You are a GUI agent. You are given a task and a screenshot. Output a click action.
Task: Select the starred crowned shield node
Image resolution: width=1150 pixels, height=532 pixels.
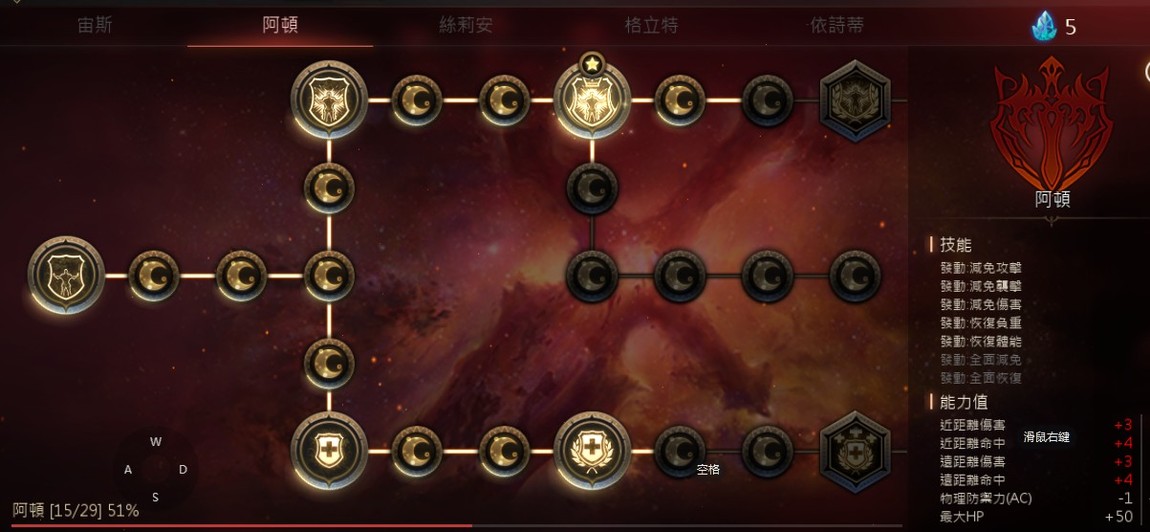click(x=592, y=100)
